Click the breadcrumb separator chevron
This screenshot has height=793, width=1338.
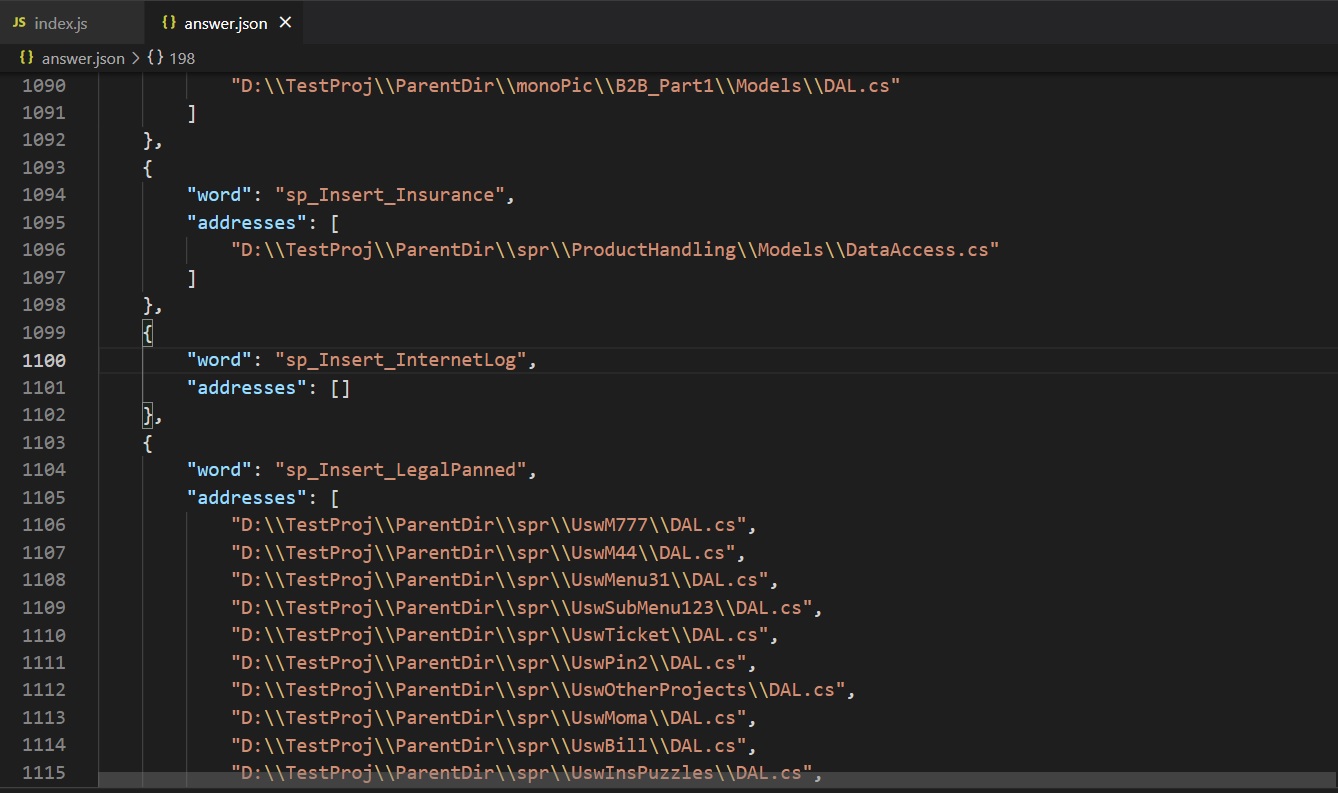coord(136,58)
